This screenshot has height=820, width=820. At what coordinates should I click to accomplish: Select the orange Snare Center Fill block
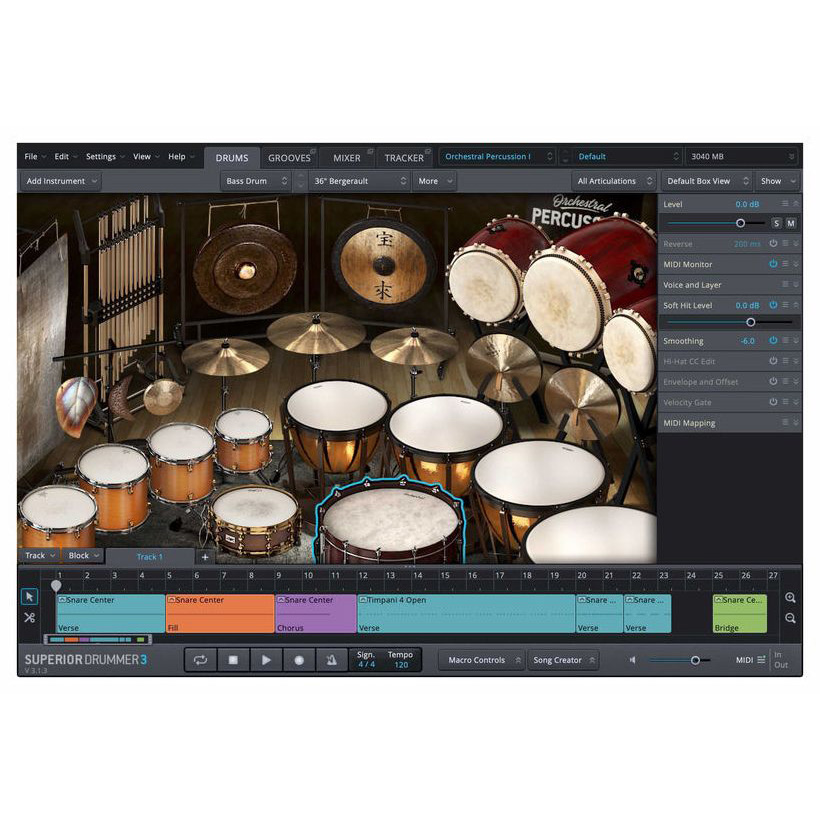point(220,613)
